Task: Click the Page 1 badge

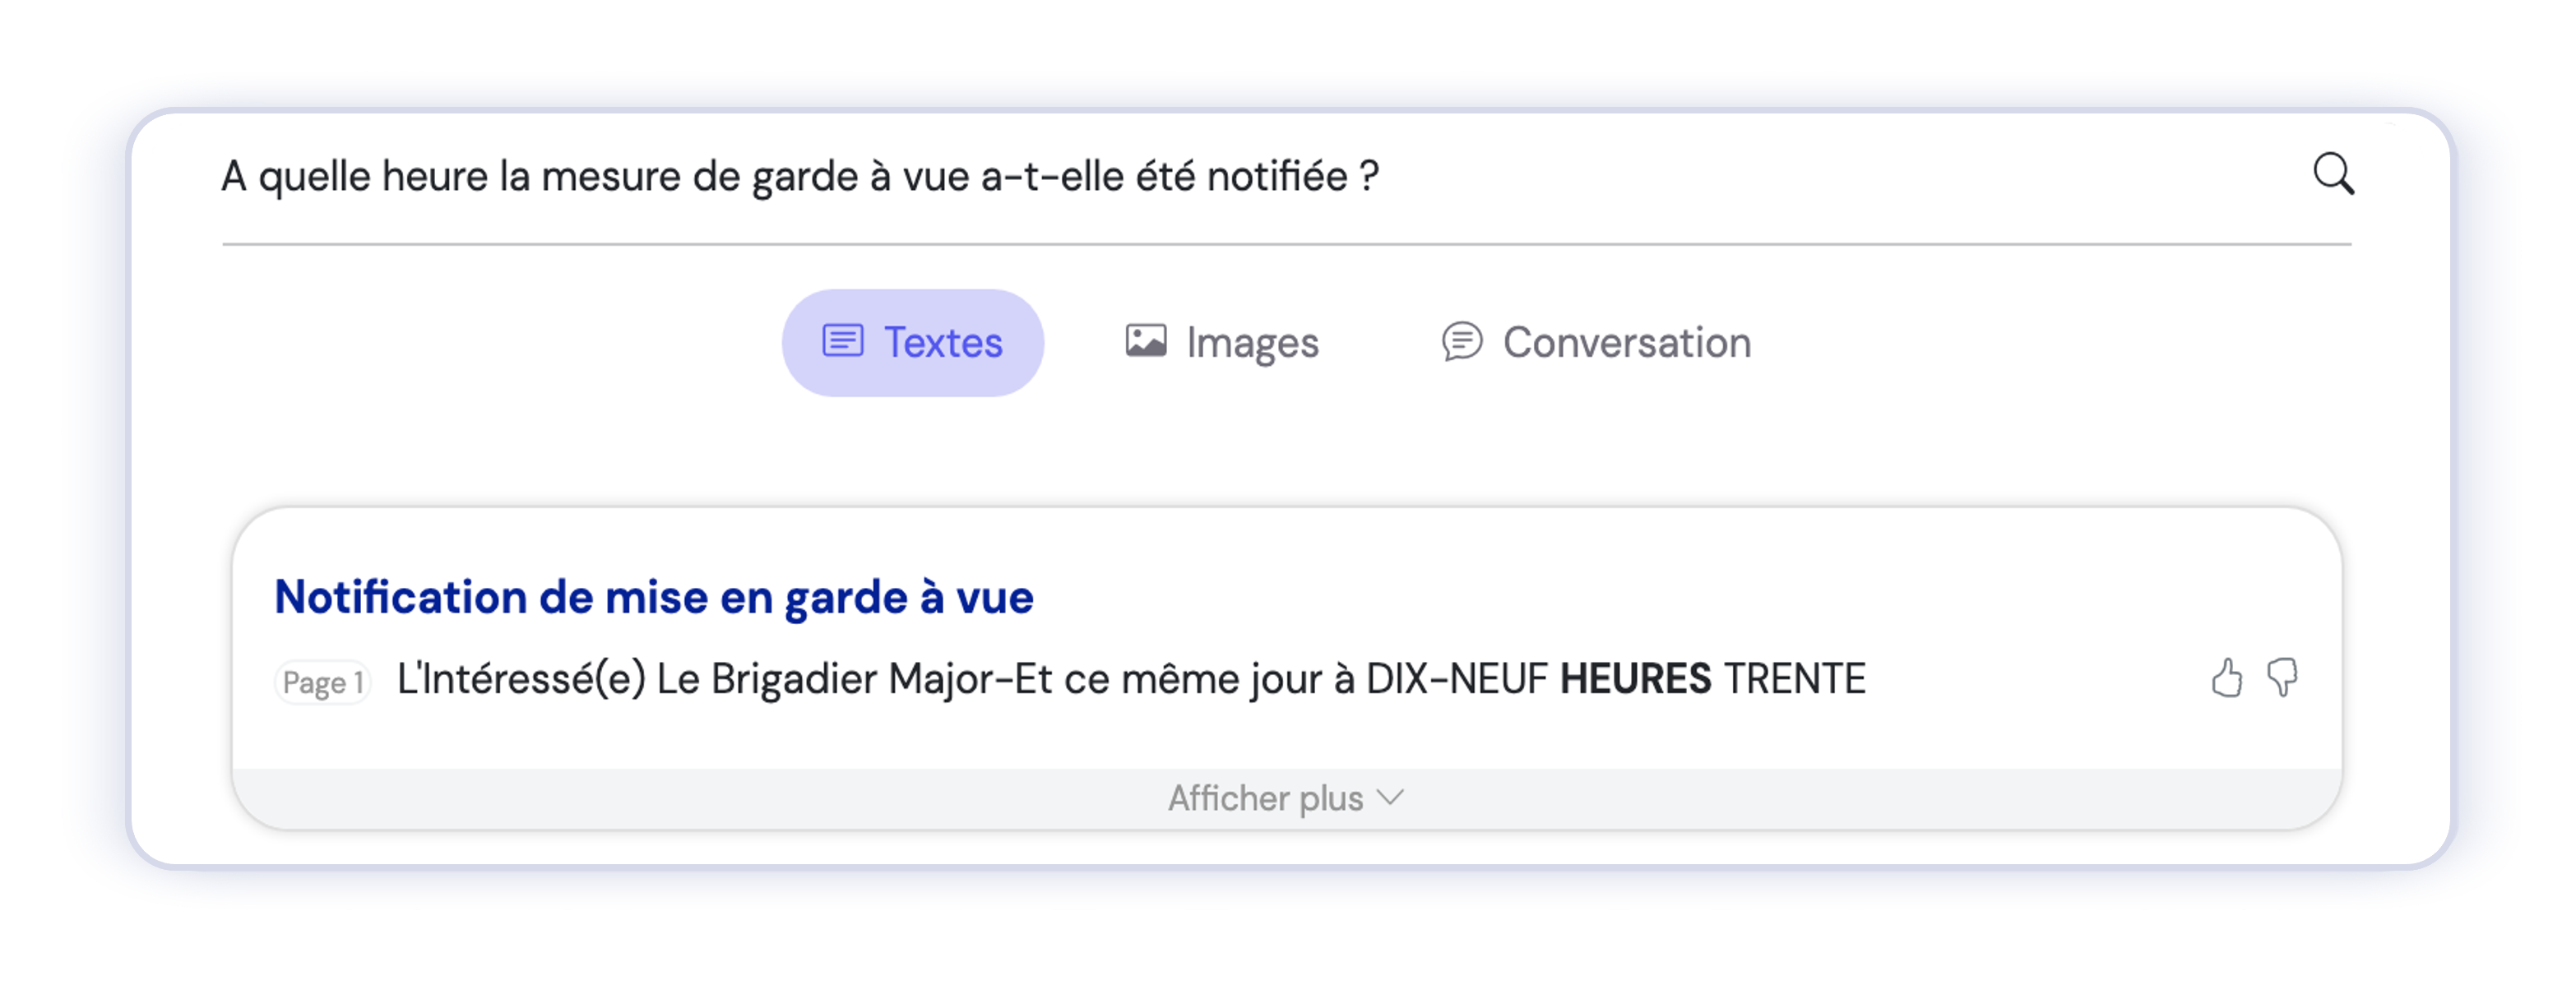Action: [322, 682]
